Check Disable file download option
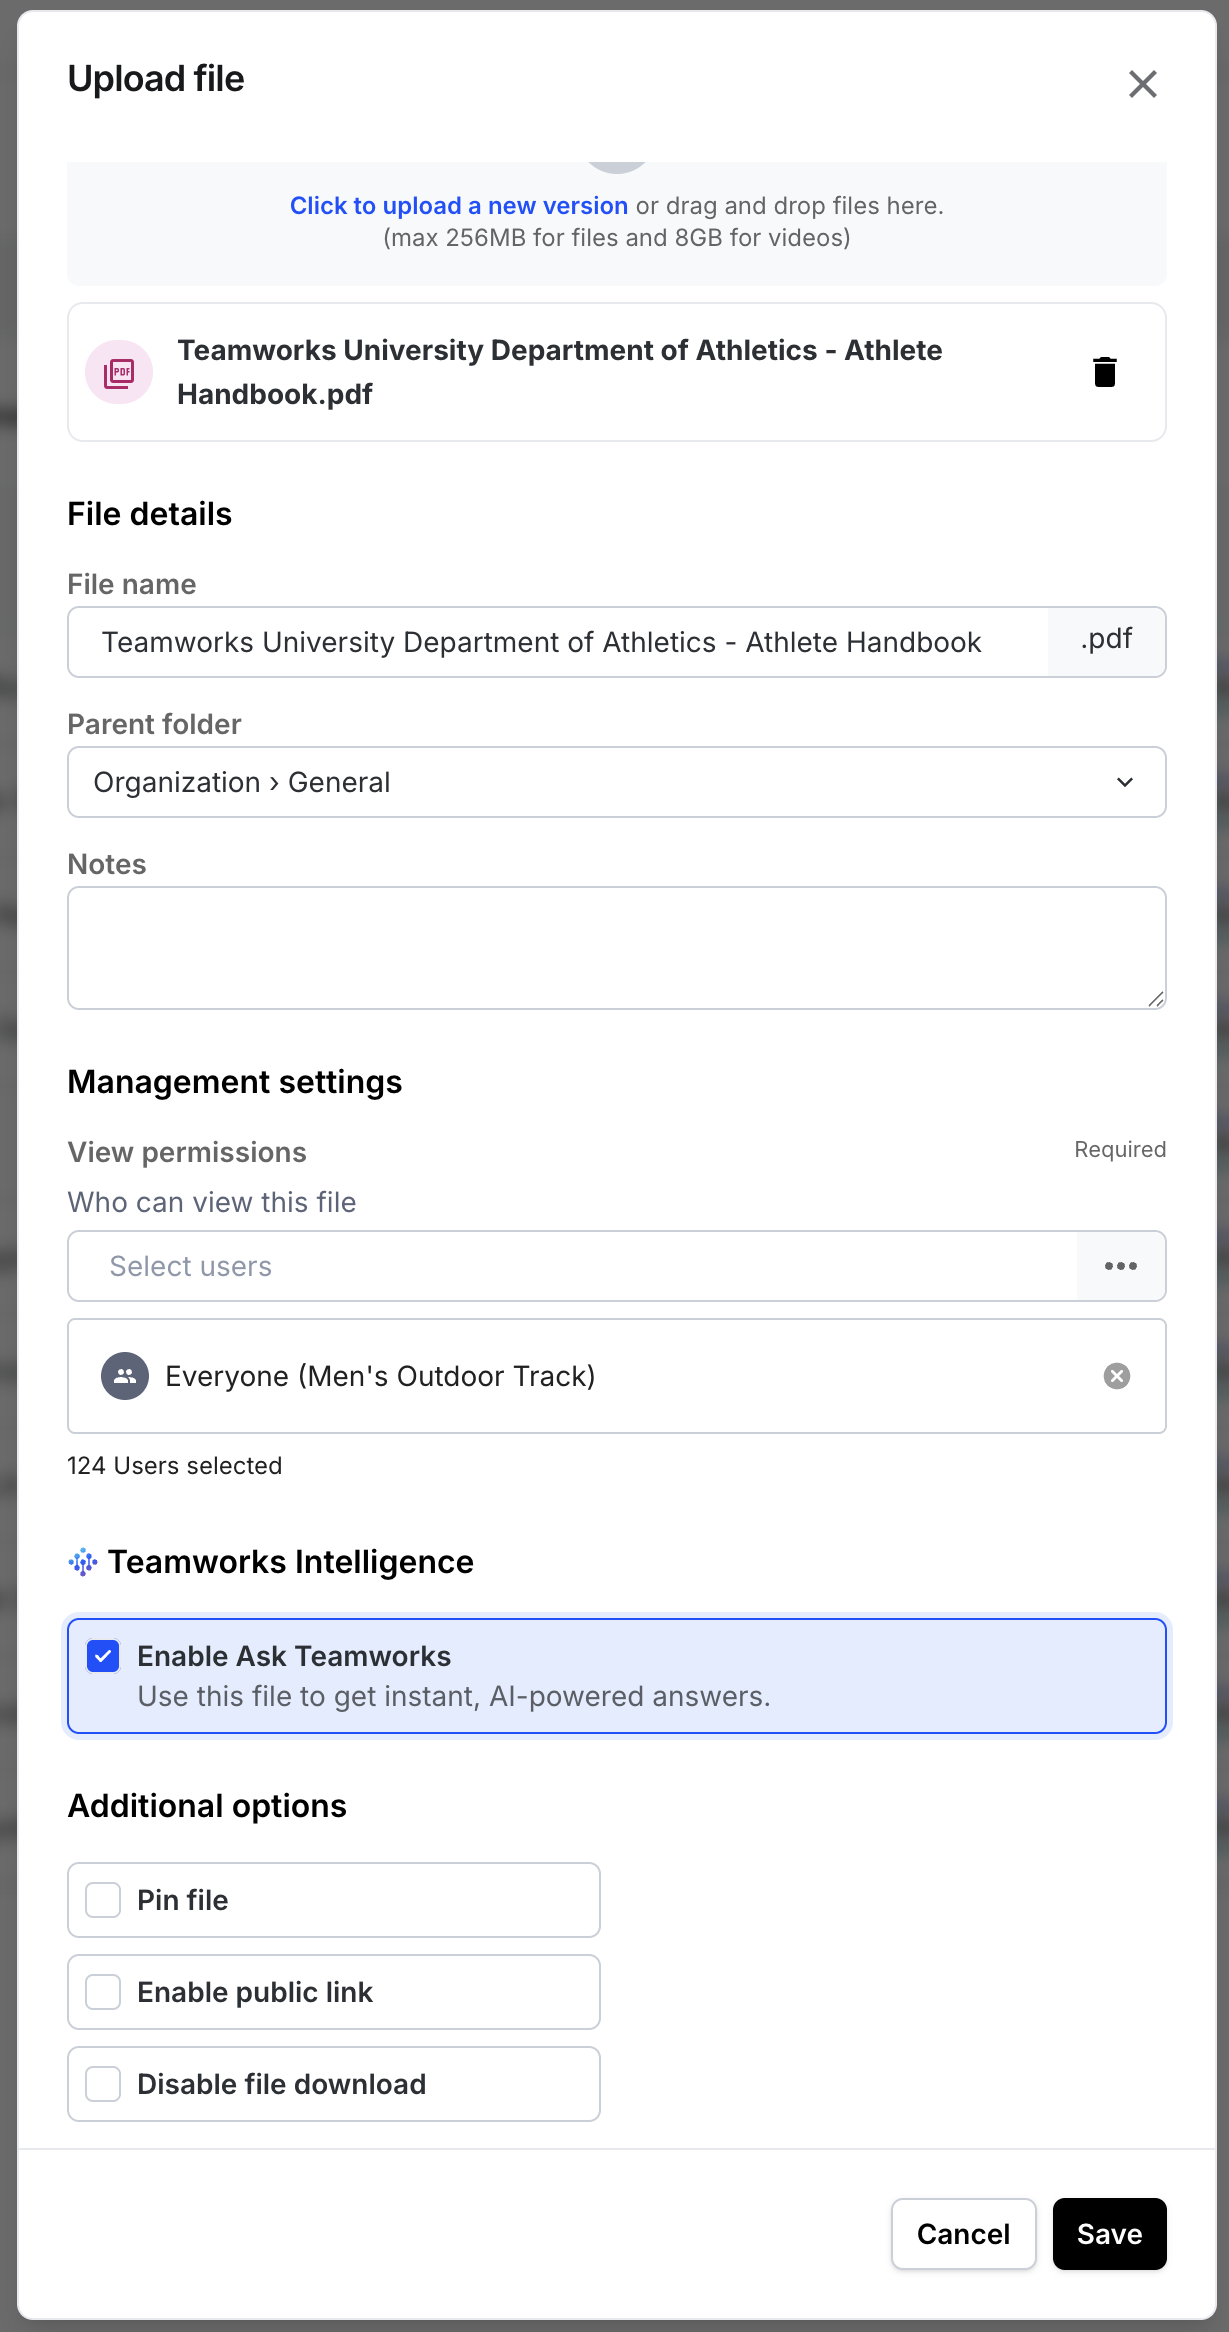Viewport: 1229px width, 2332px height. (103, 2084)
